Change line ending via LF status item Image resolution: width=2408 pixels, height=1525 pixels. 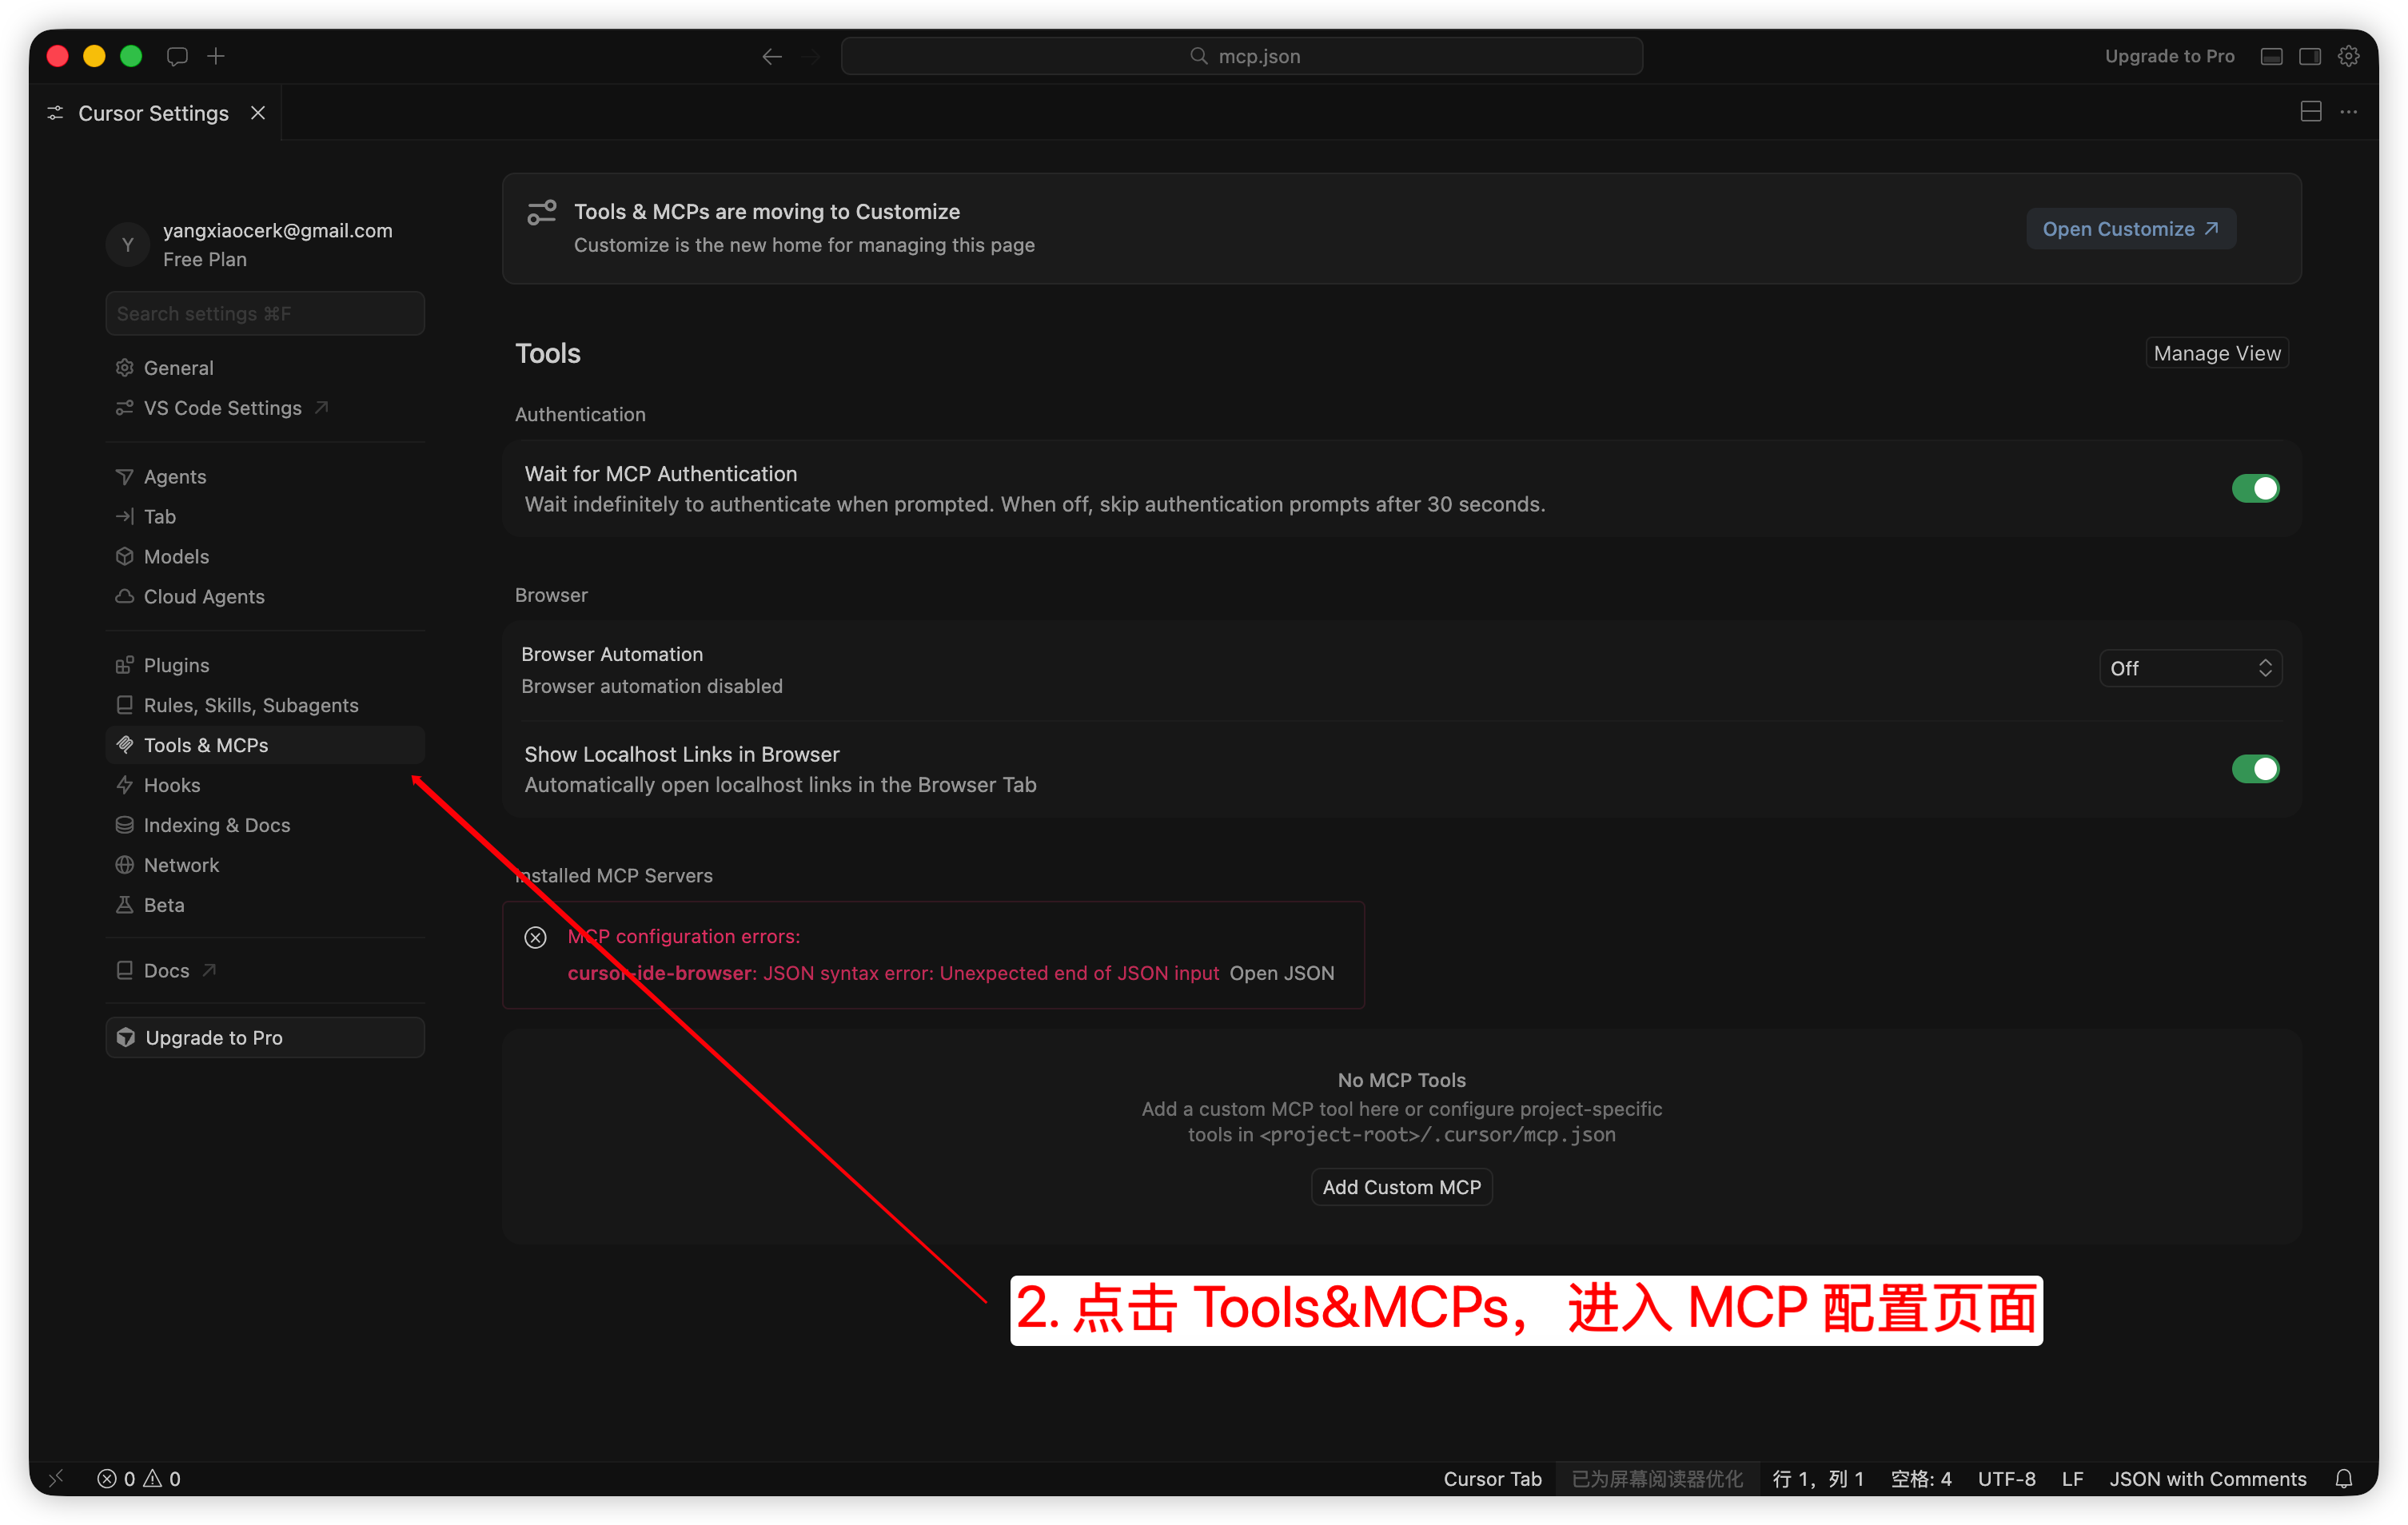2072,1479
